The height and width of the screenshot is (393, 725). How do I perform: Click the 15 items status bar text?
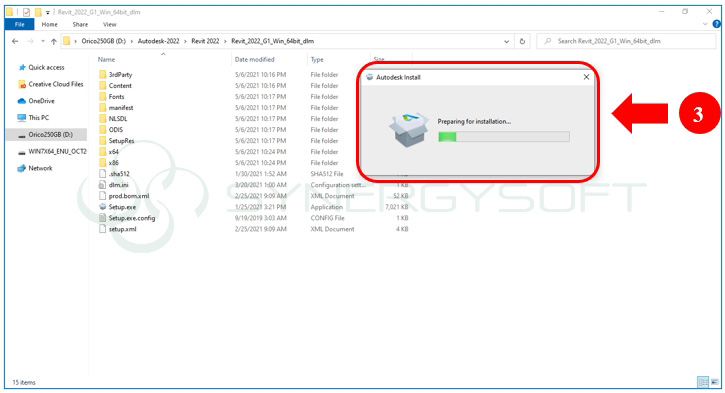pyautogui.click(x=24, y=382)
